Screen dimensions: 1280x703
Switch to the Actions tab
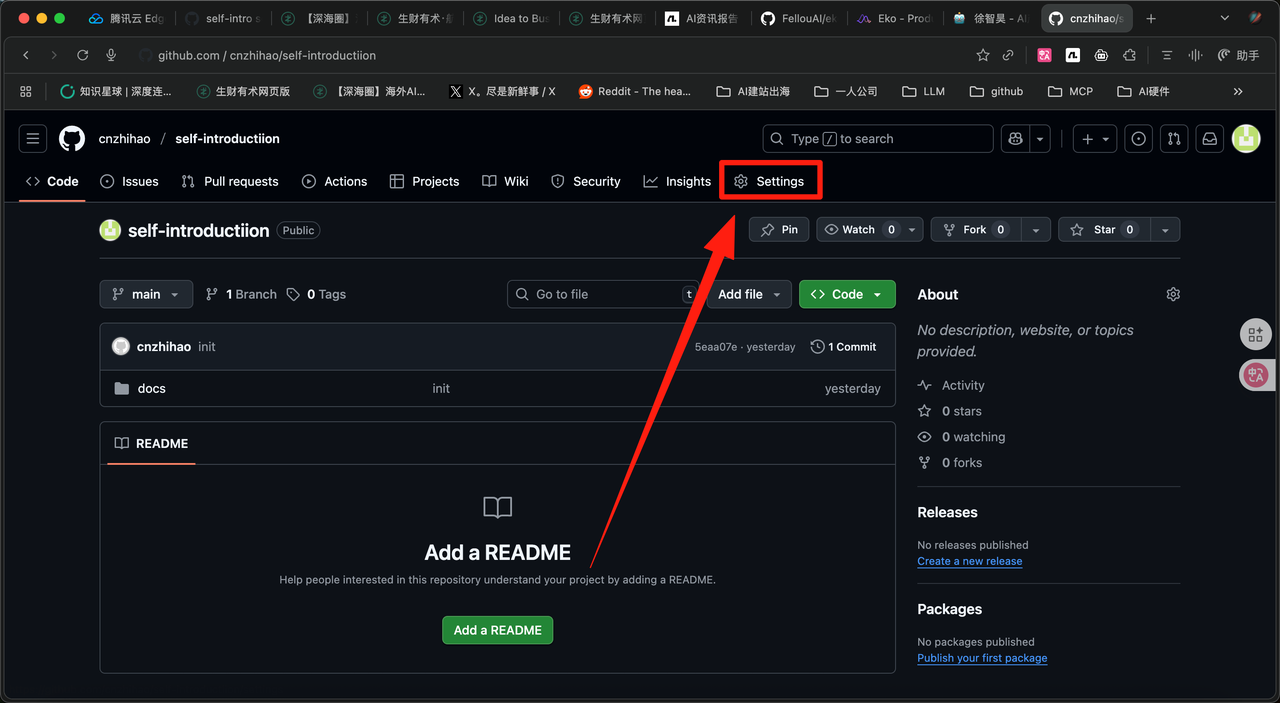335,181
